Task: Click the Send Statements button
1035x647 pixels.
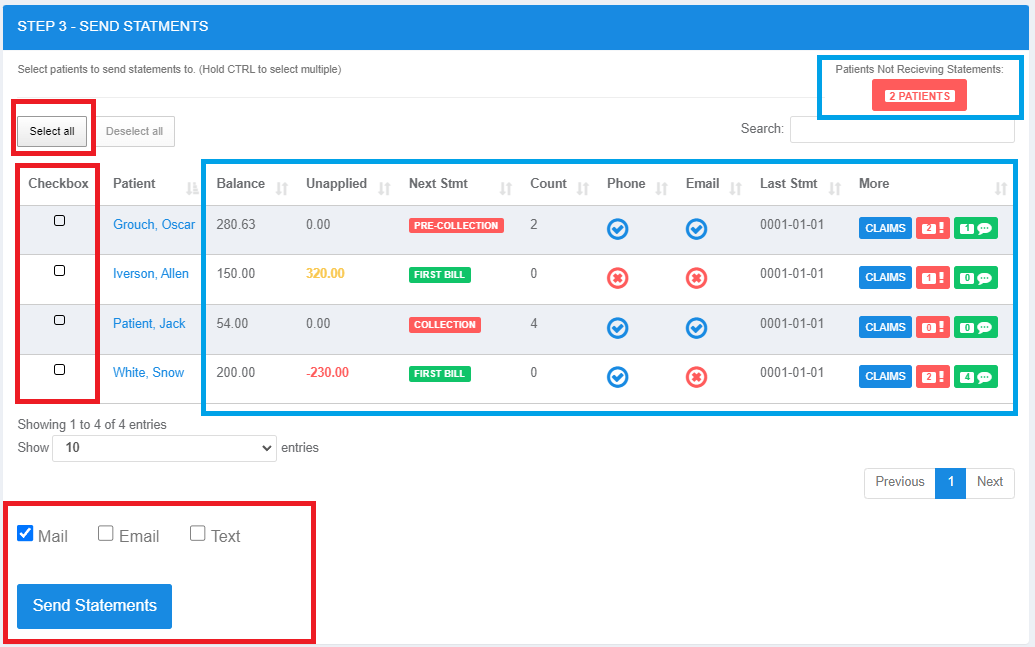Action: [x=94, y=606]
